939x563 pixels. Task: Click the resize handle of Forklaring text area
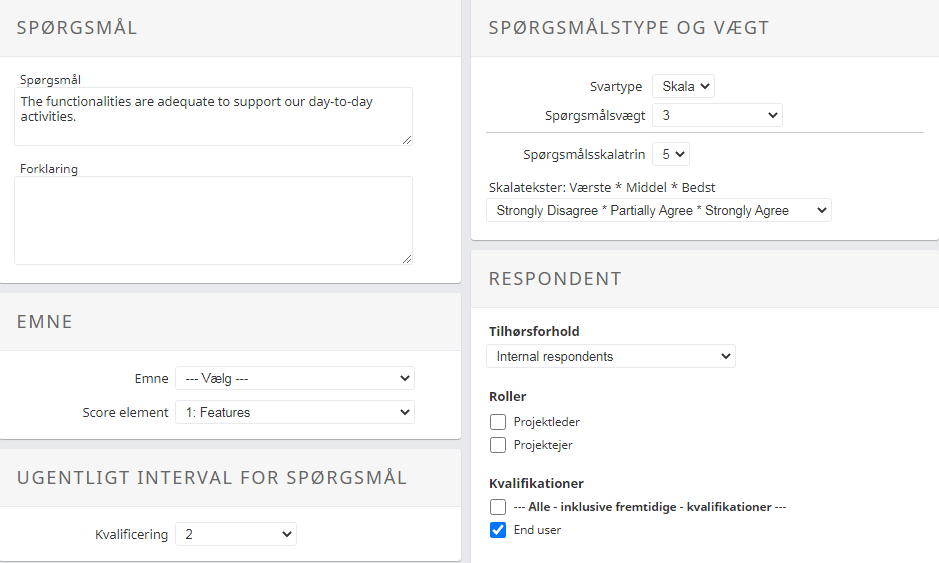click(407, 259)
